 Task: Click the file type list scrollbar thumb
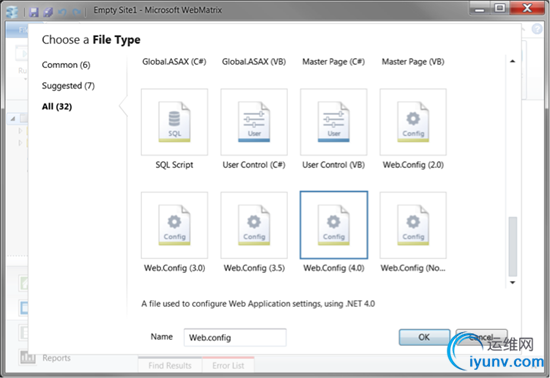(x=512, y=247)
